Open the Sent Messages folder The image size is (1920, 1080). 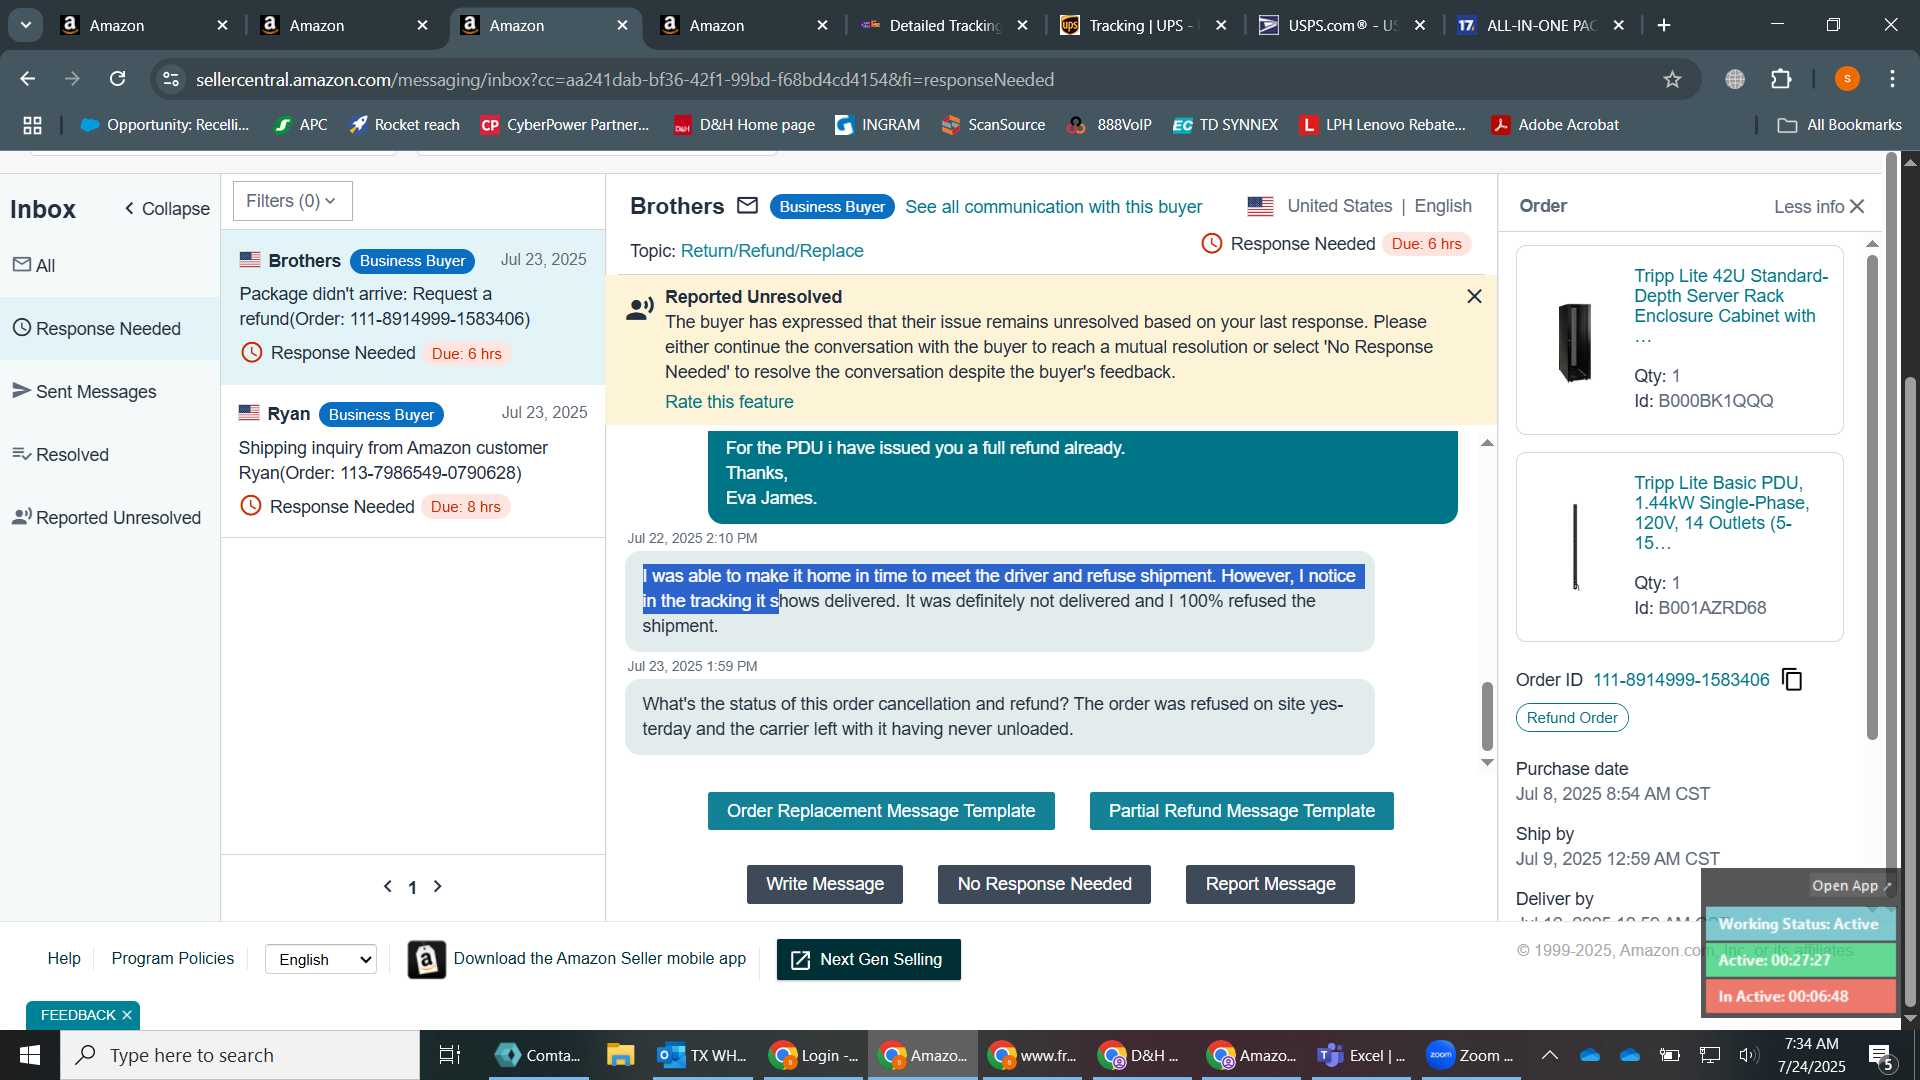(x=110, y=392)
